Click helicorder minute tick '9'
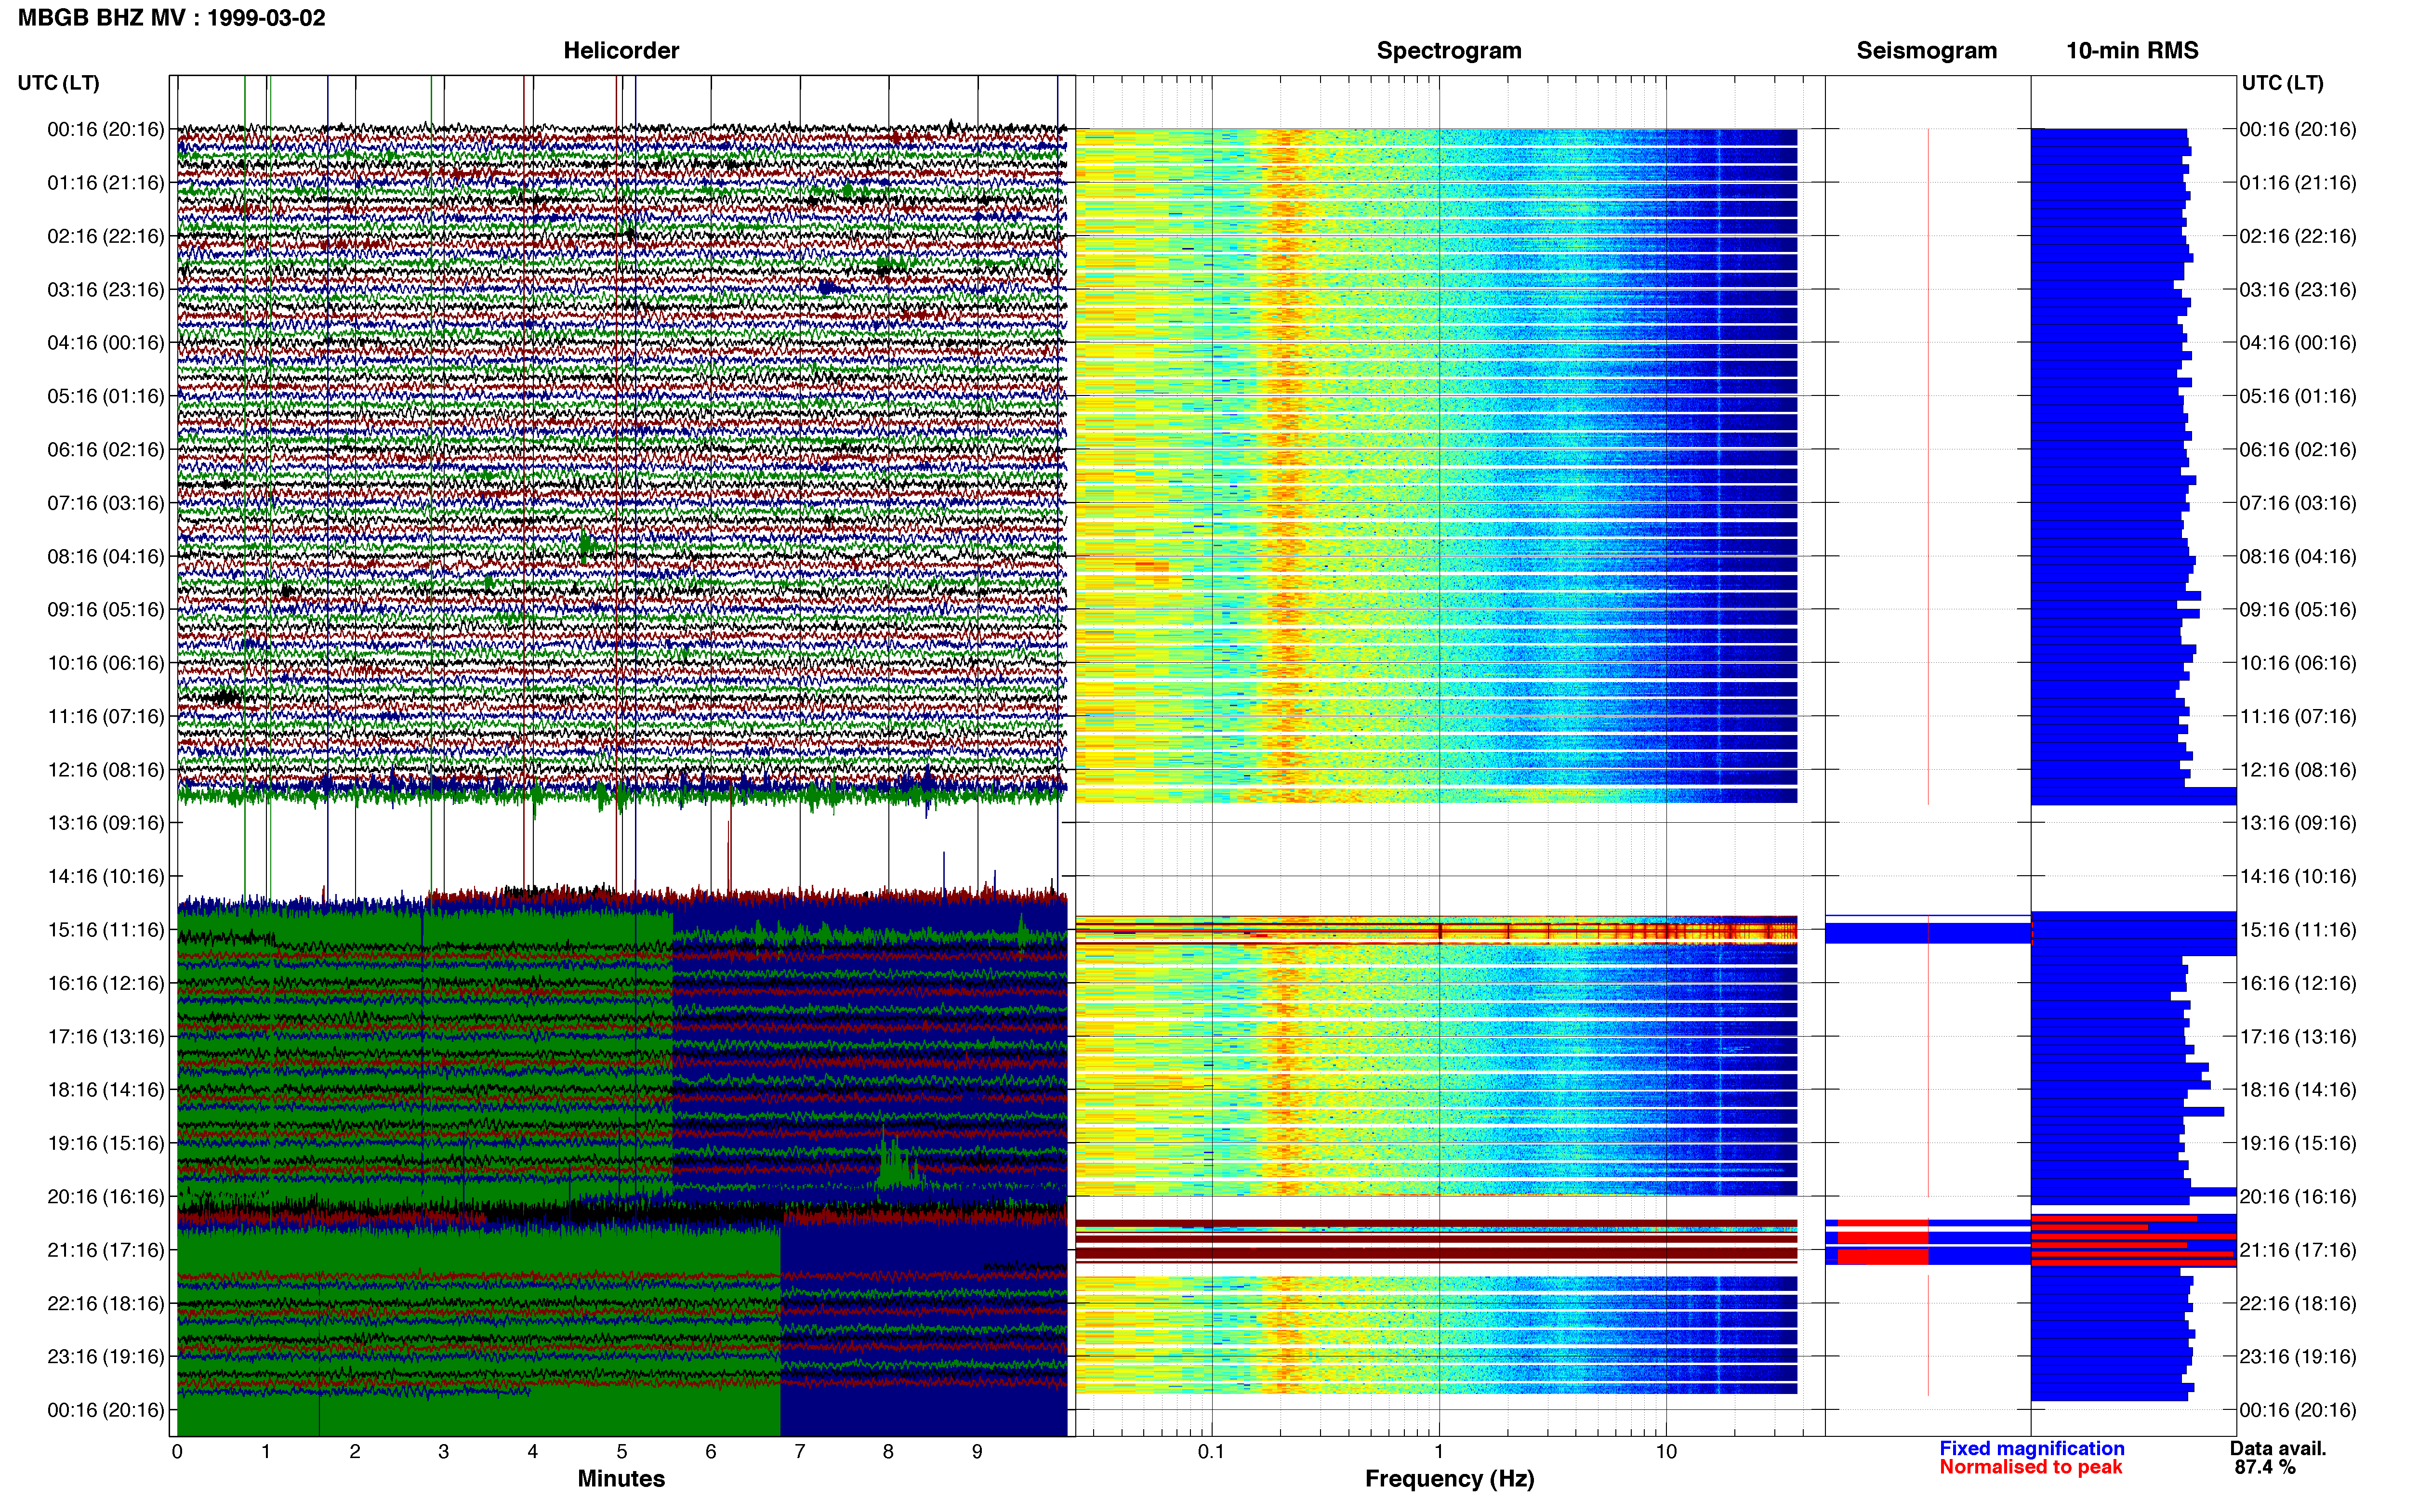This screenshot has width=2418, height=1512. [977, 1451]
